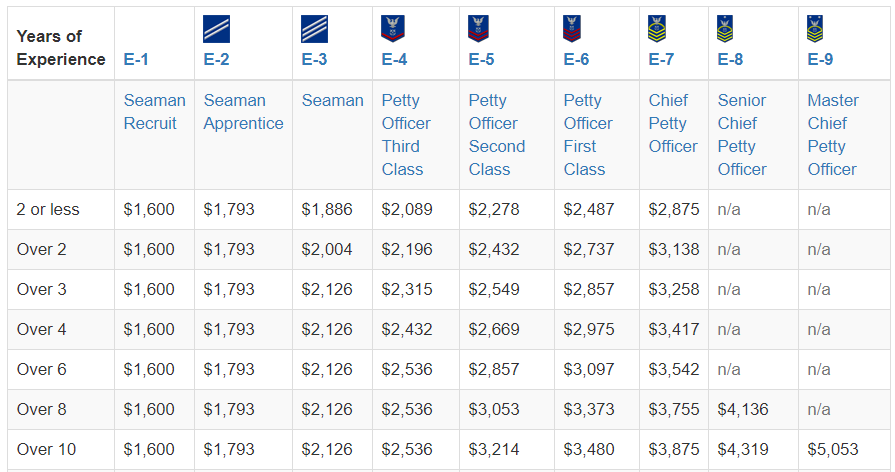Open the Petty Officer Second Class link

pyautogui.click(x=496, y=134)
